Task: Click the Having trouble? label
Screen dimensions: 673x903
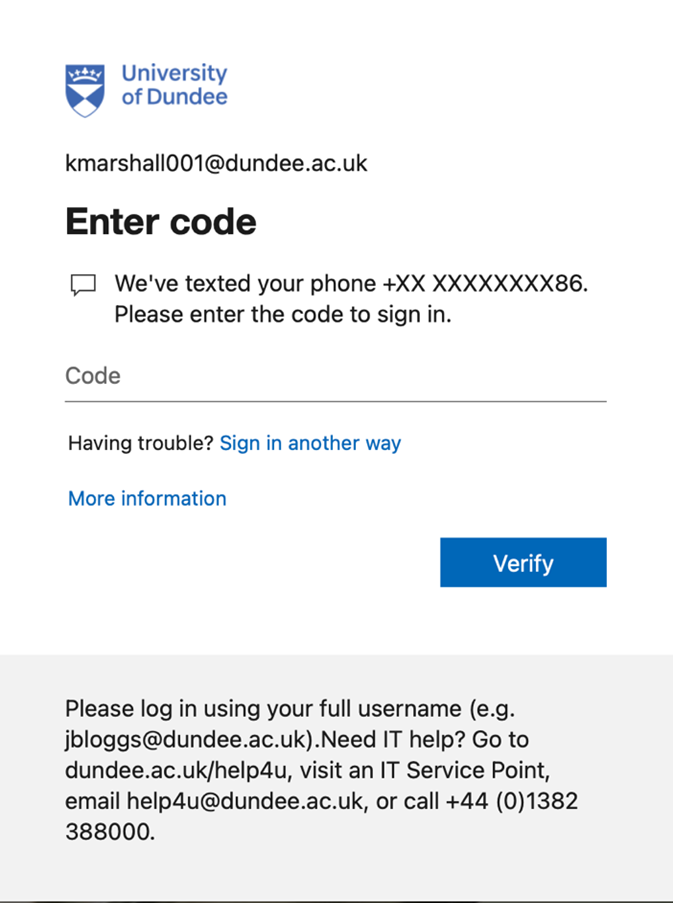Action: click(x=141, y=443)
